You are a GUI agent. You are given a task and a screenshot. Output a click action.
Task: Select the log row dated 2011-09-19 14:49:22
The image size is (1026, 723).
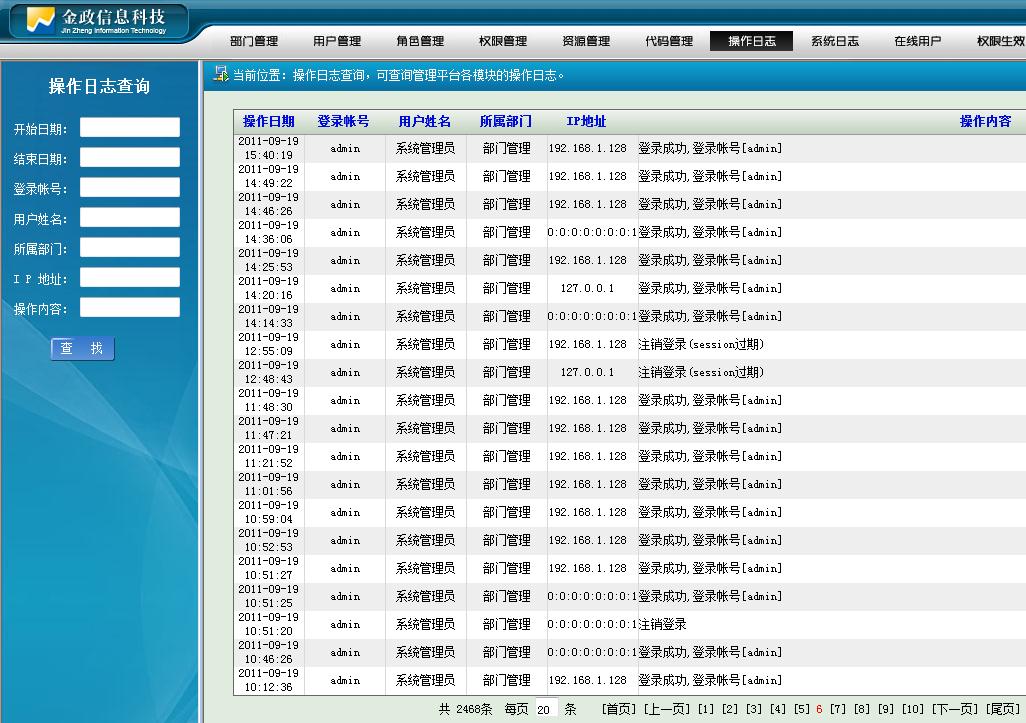[x=629, y=177]
